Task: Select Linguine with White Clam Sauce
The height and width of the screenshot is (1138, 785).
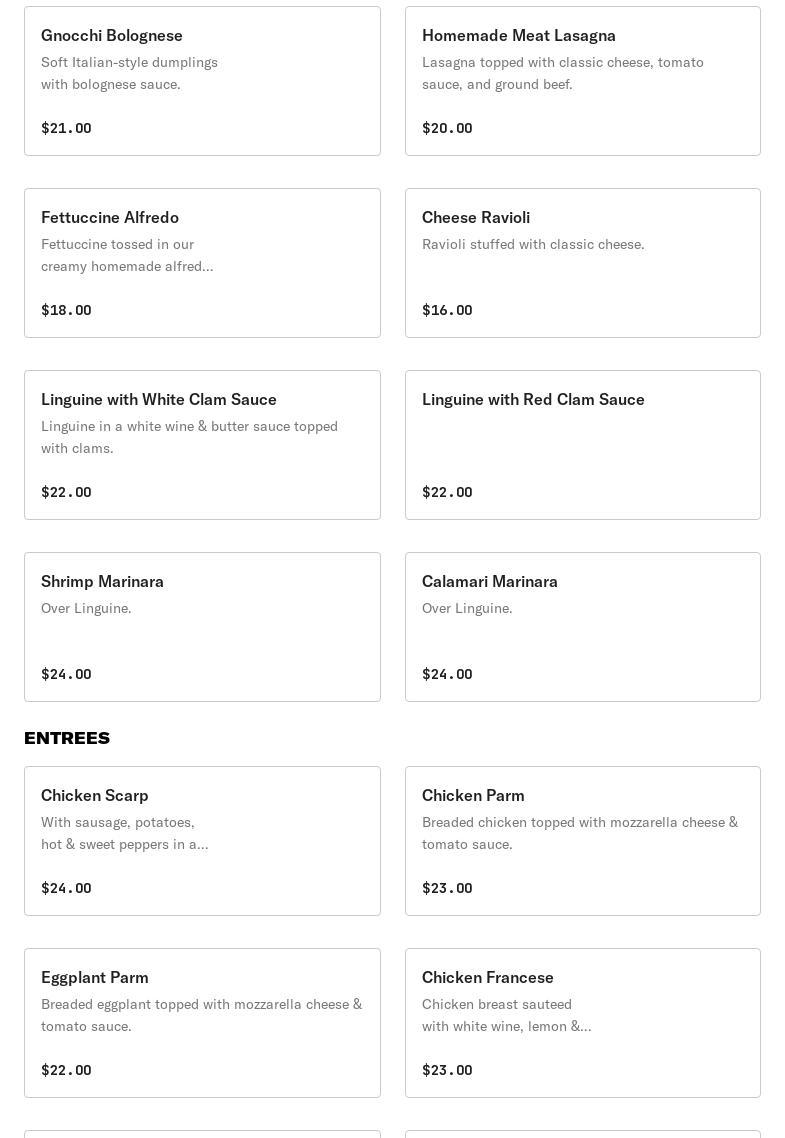Action: (202, 445)
